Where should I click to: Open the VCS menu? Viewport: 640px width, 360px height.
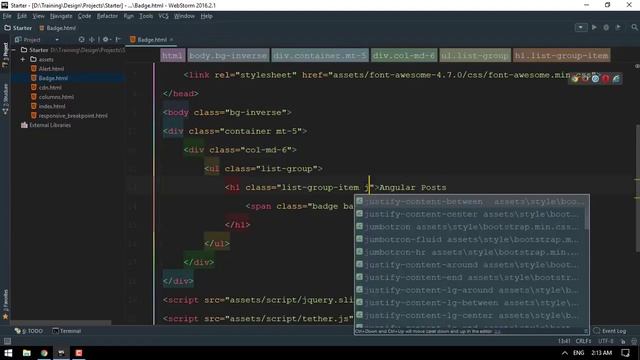pyautogui.click(x=163, y=16)
